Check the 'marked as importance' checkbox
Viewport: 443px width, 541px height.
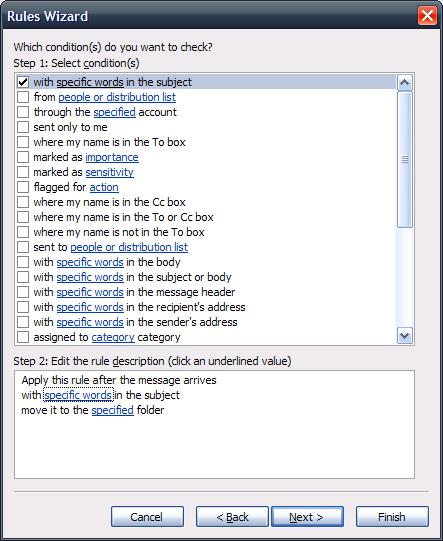click(x=23, y=157)
